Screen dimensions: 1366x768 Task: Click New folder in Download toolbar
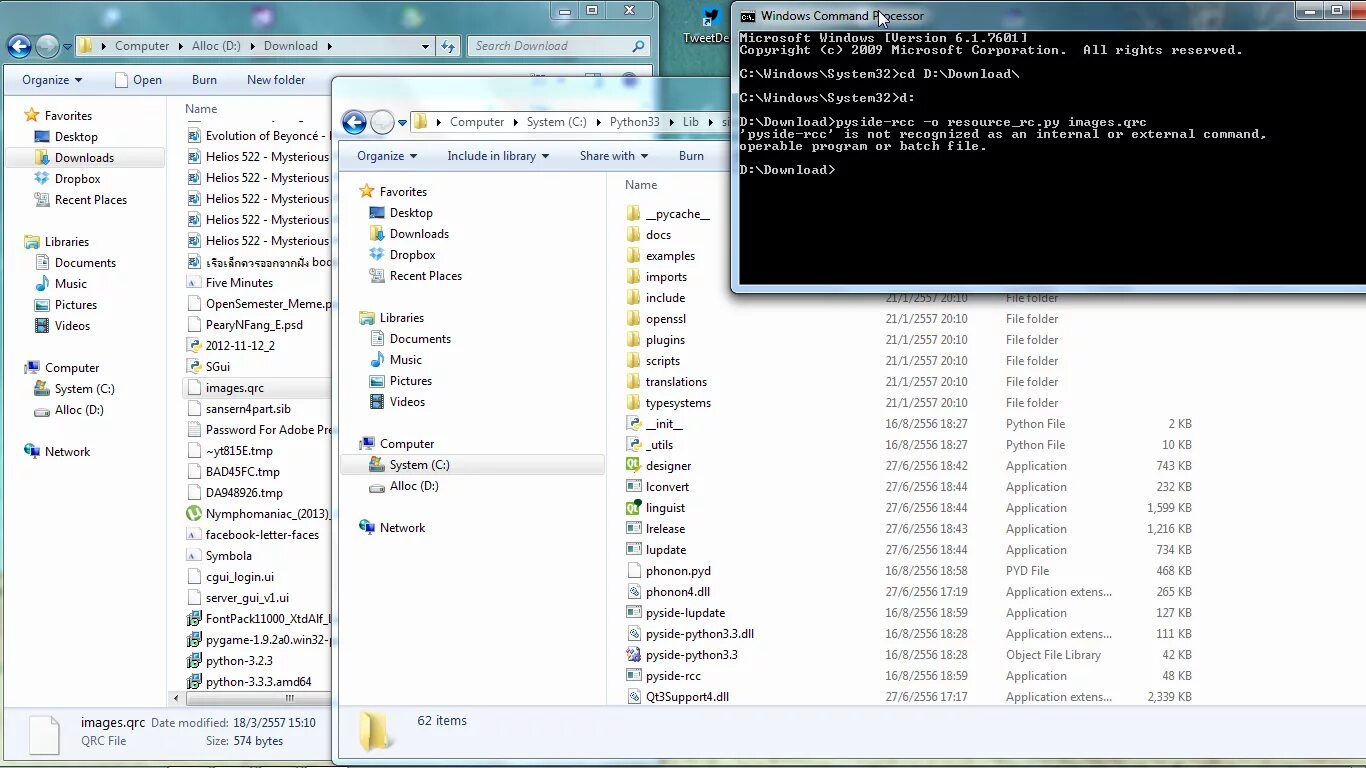coord(276,80)
